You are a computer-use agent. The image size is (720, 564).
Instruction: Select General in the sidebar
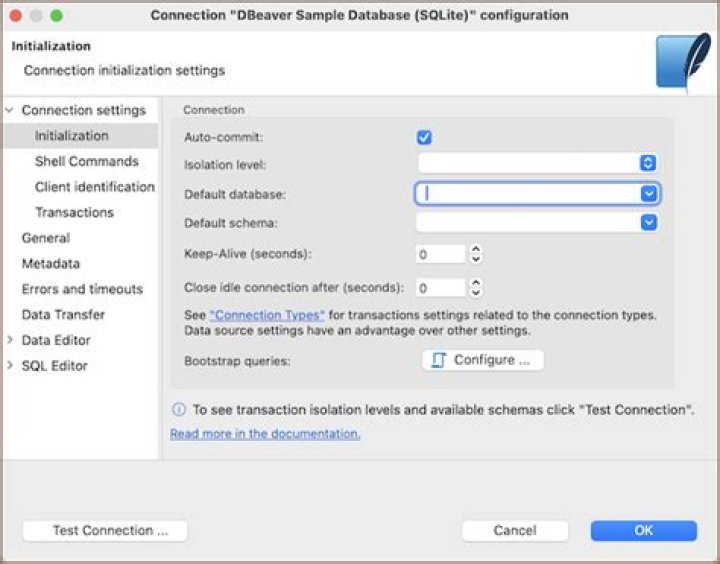tap(46, 238)
